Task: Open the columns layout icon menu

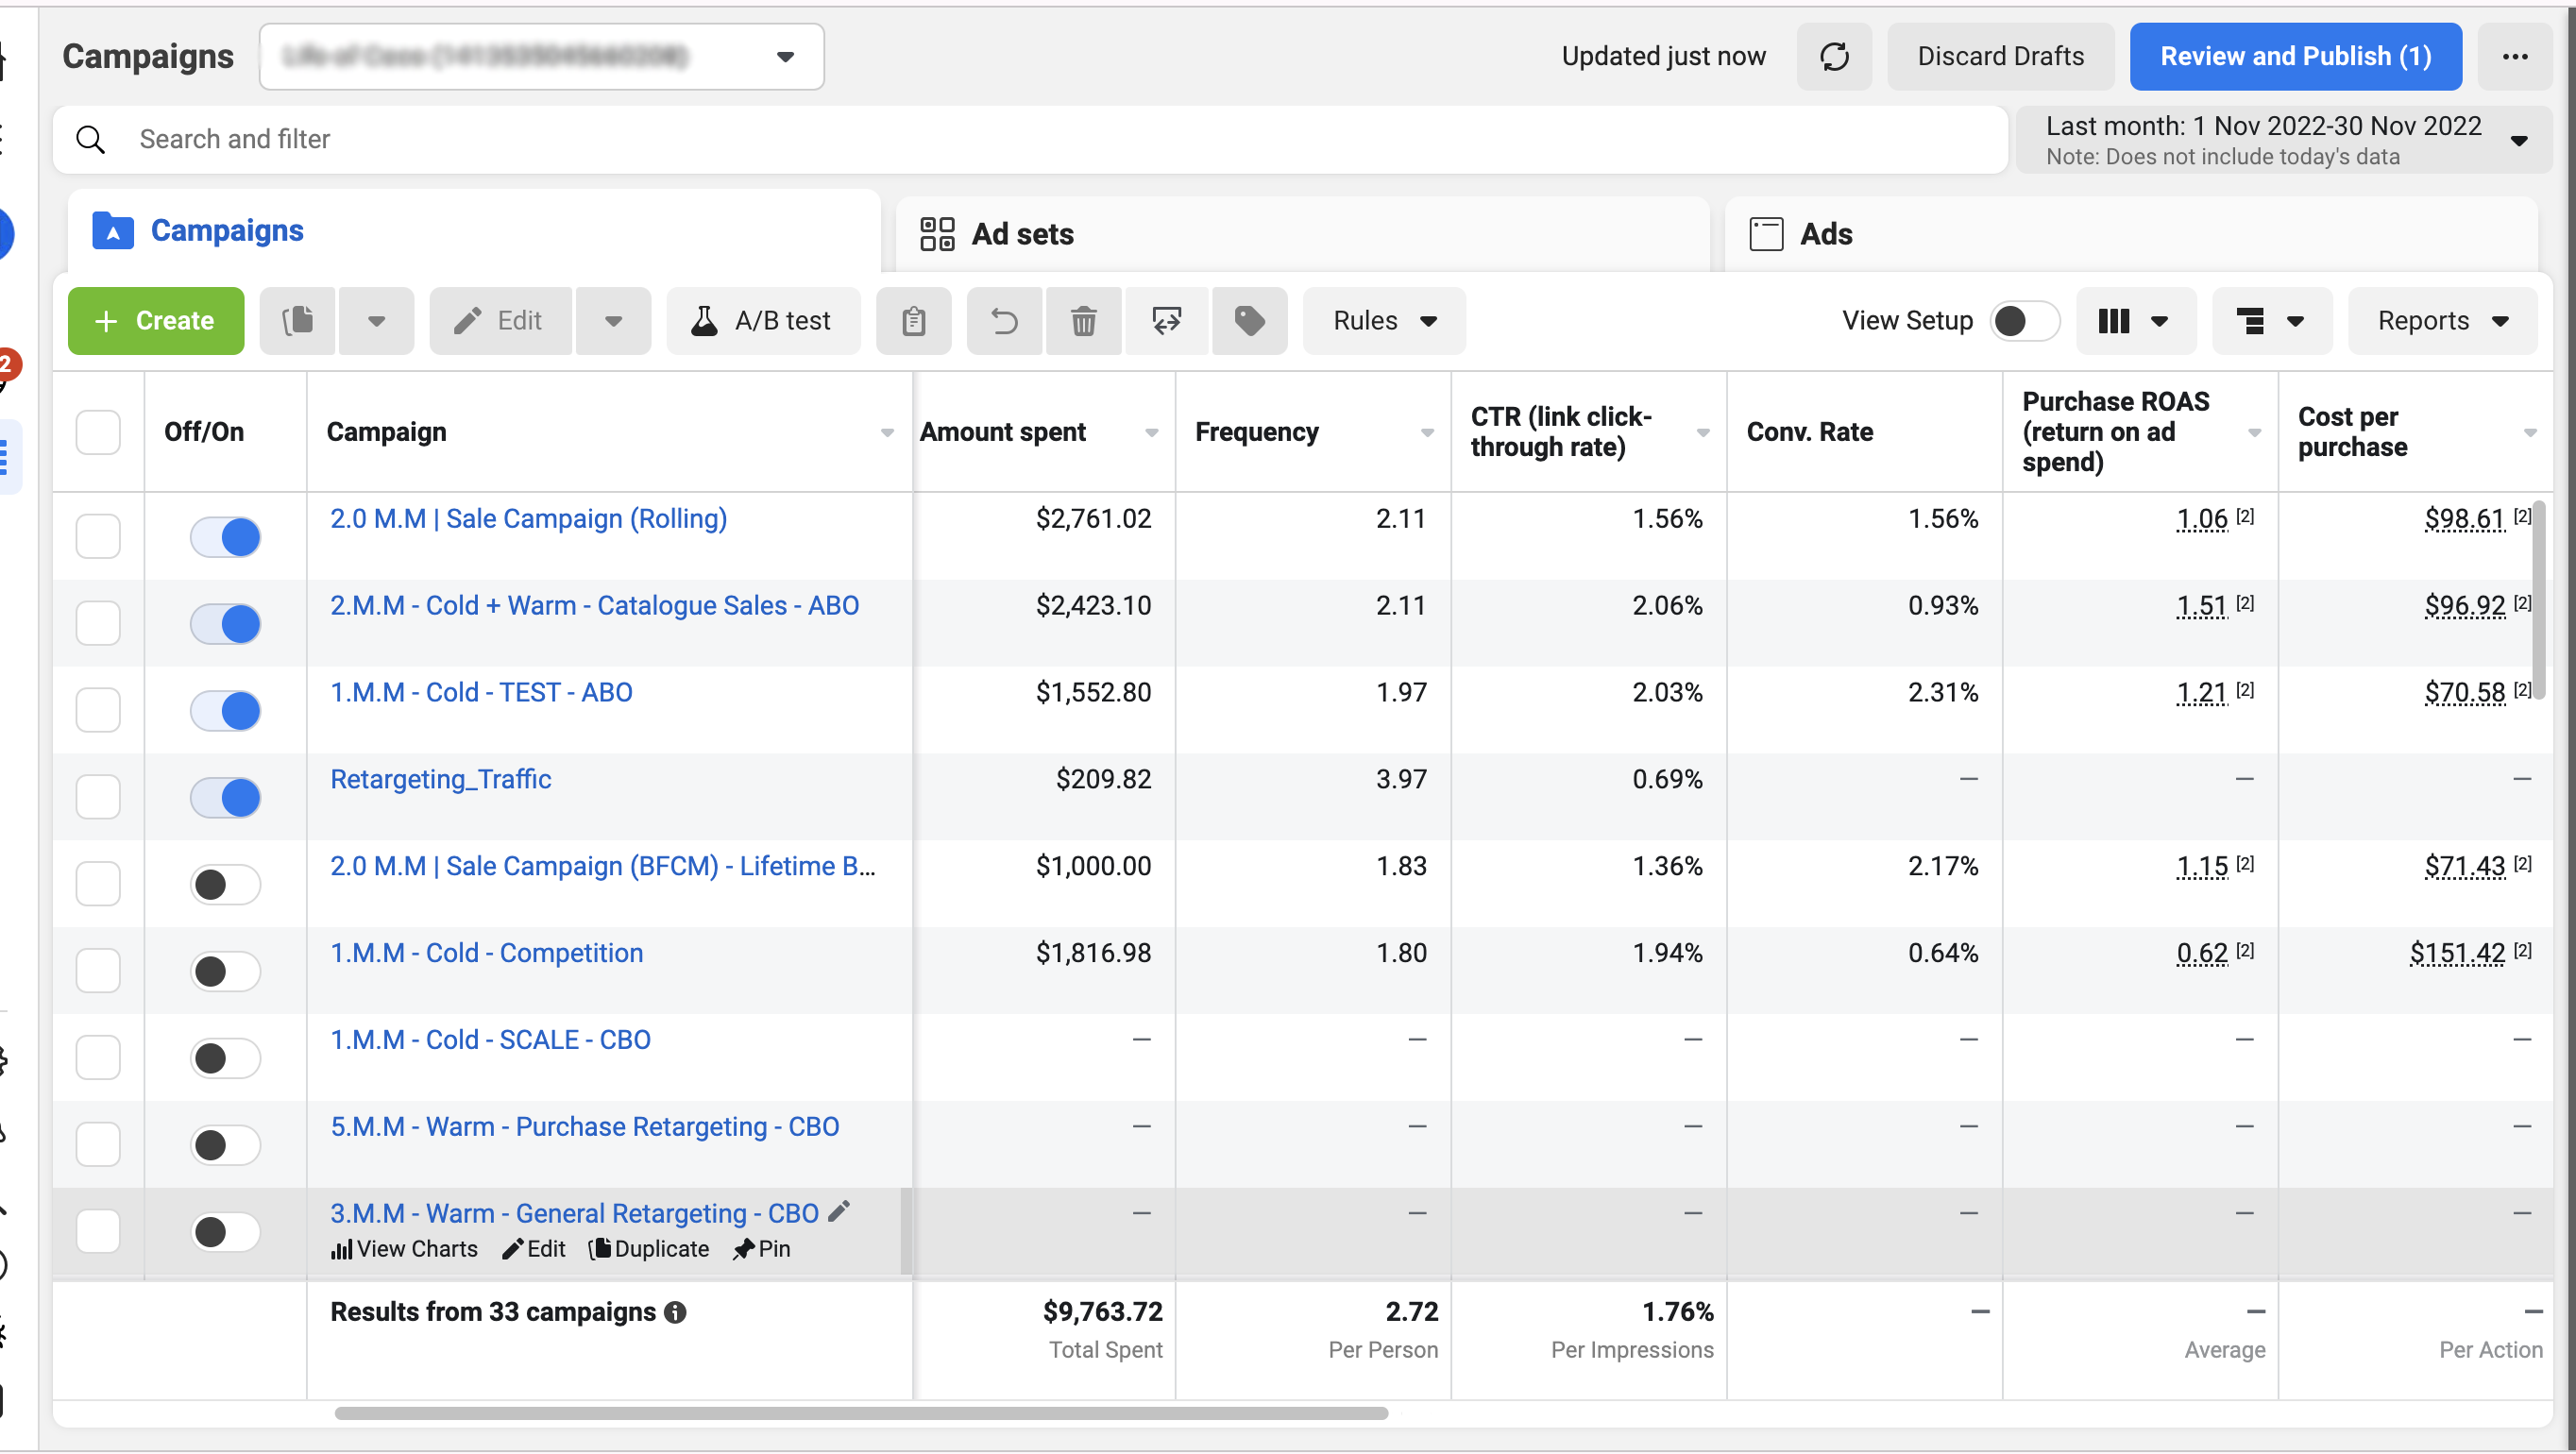Action: (x=2134, y=321)
